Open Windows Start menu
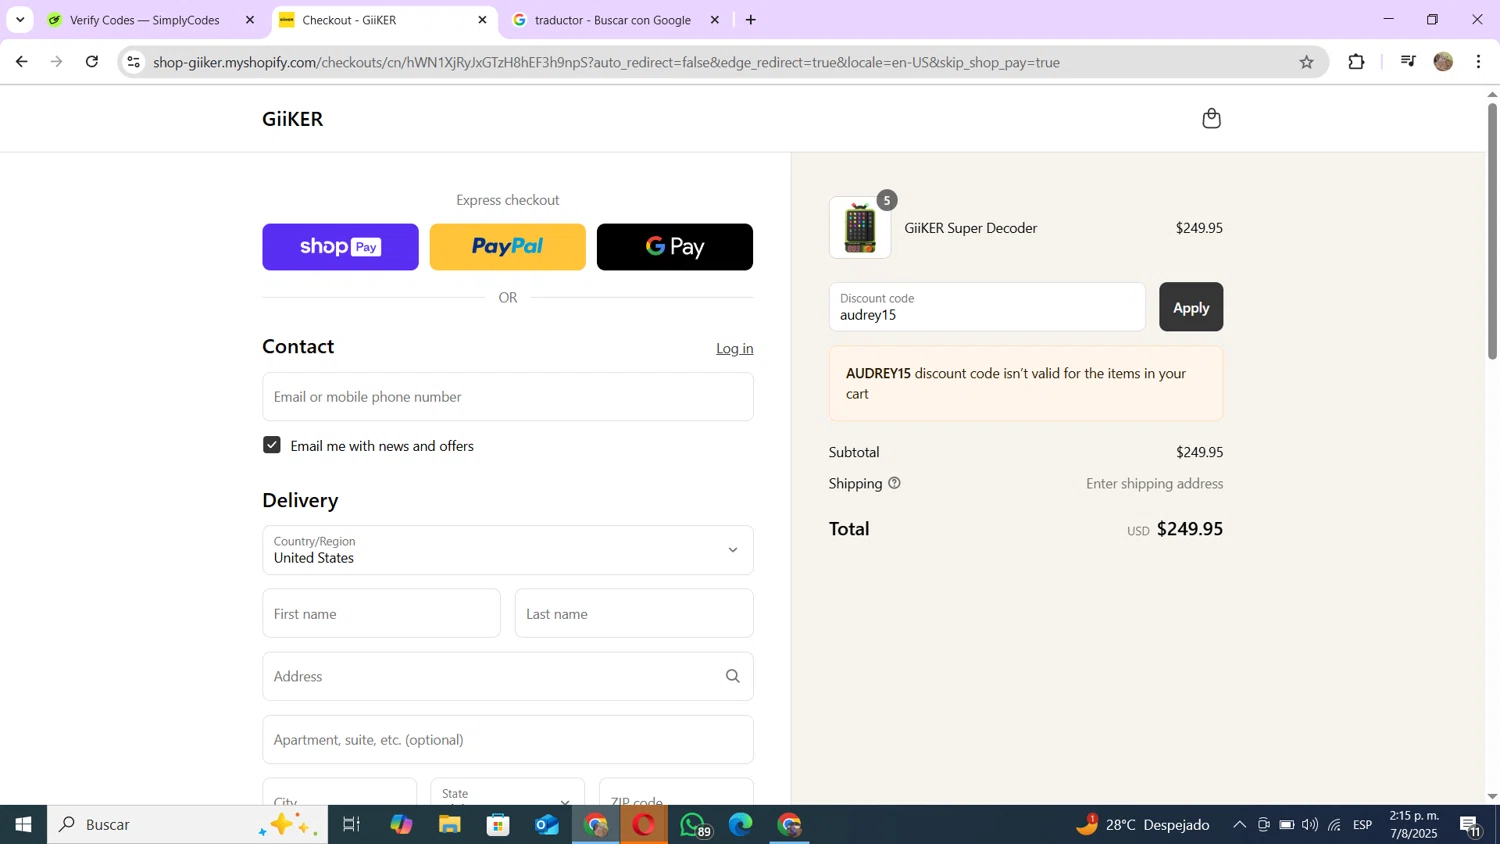Viewport: 1500px width, 844px height. [x=23, y=825]
